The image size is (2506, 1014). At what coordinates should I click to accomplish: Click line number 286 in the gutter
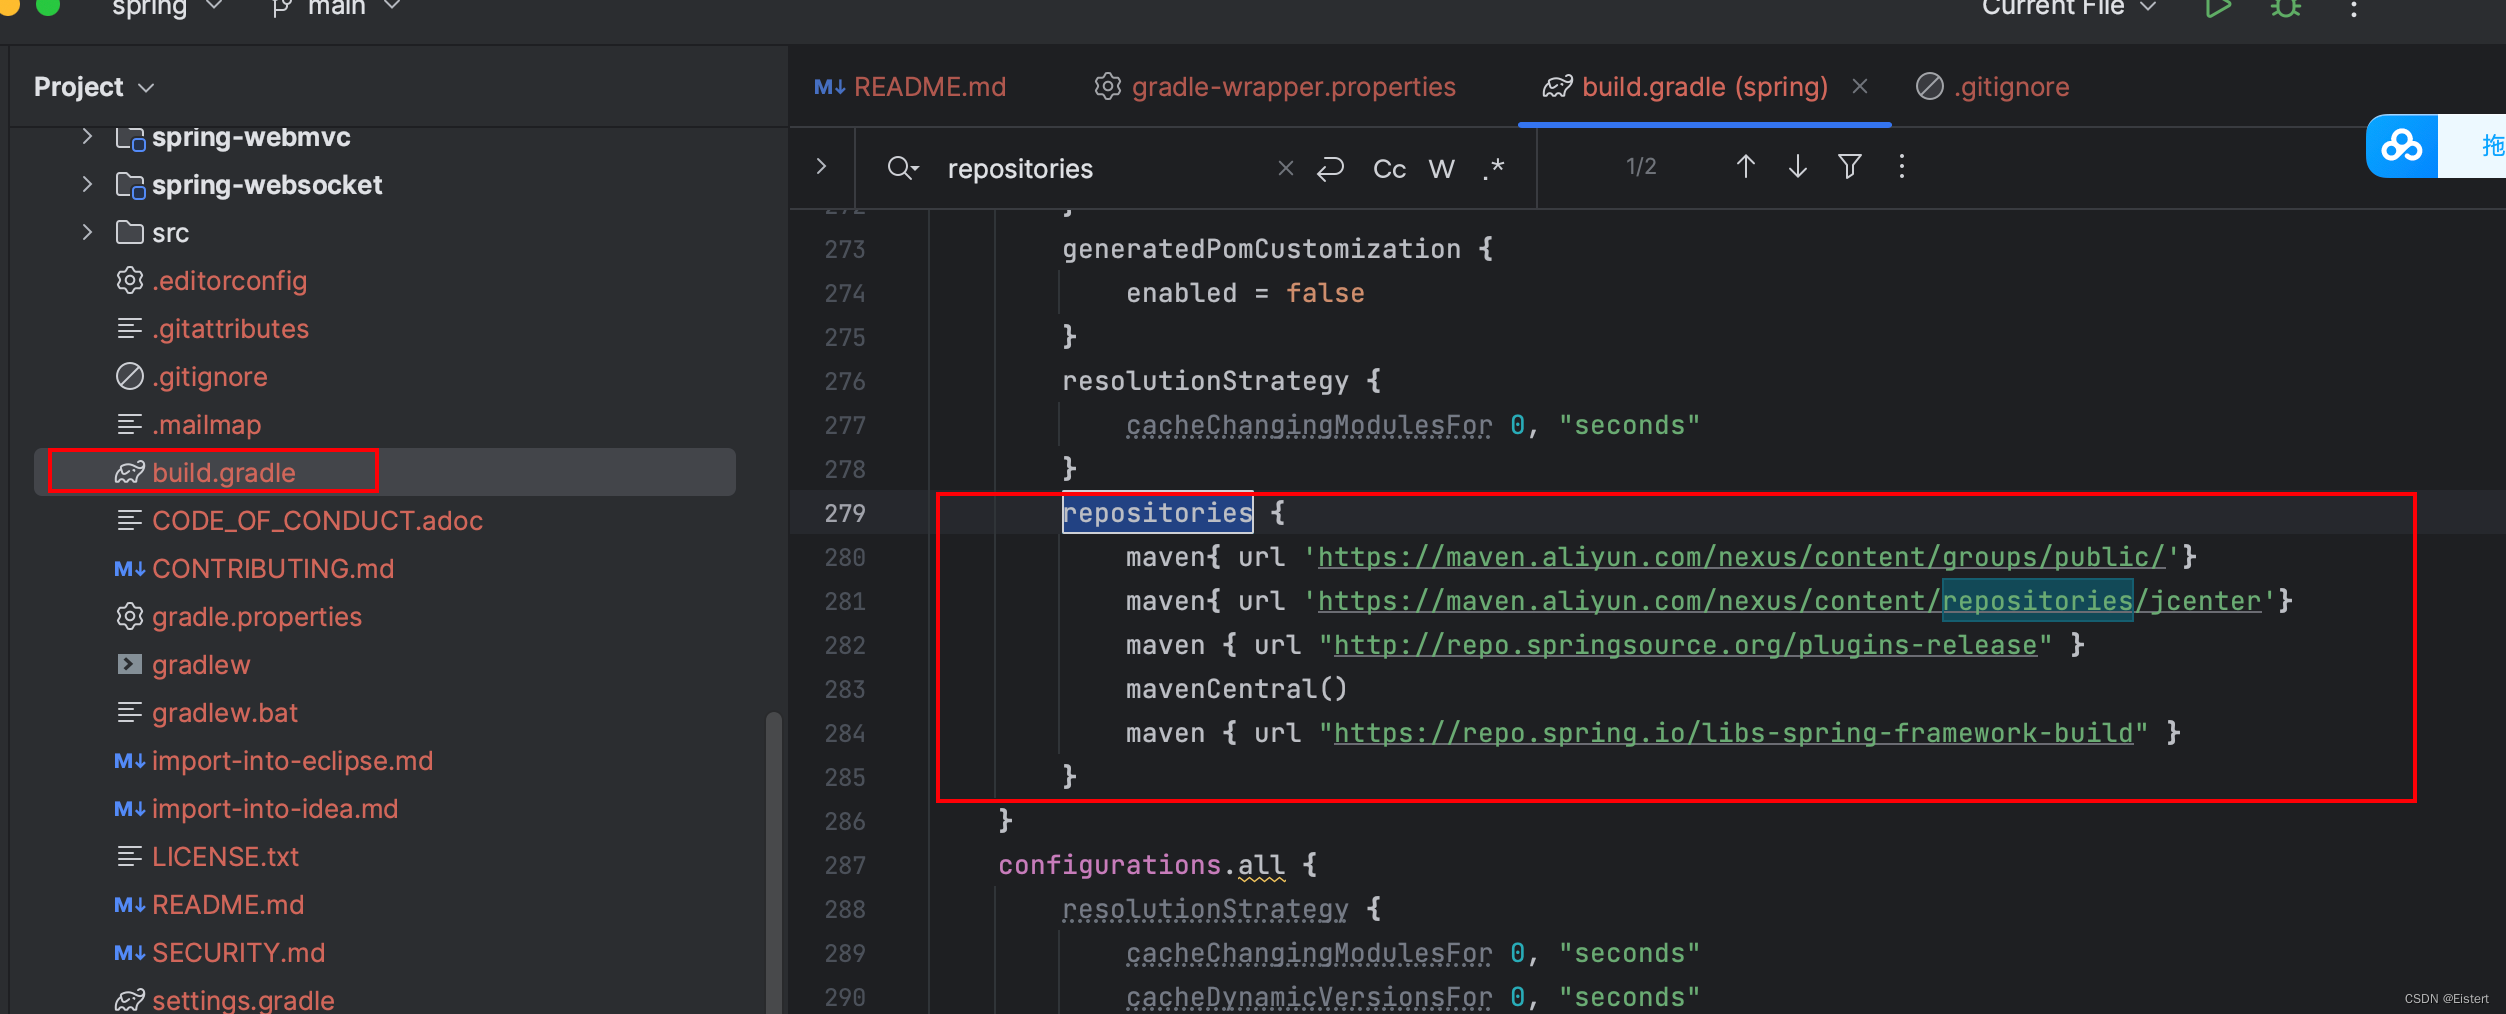[x=845, y=821]
